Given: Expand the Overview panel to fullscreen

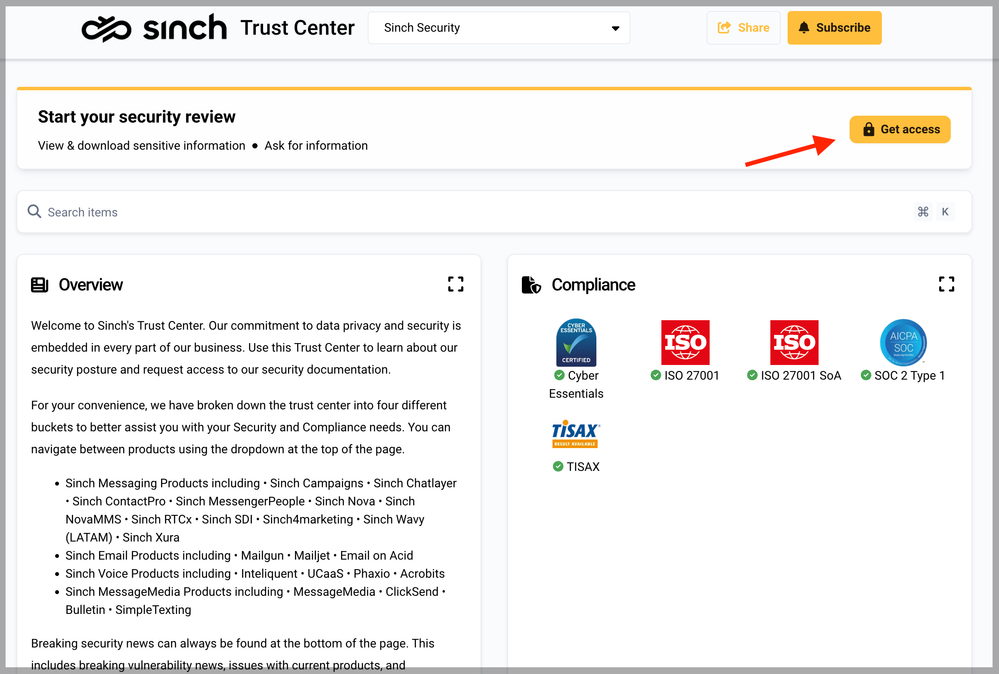Looking at the screenshot, I should click(x=456, y=284).
